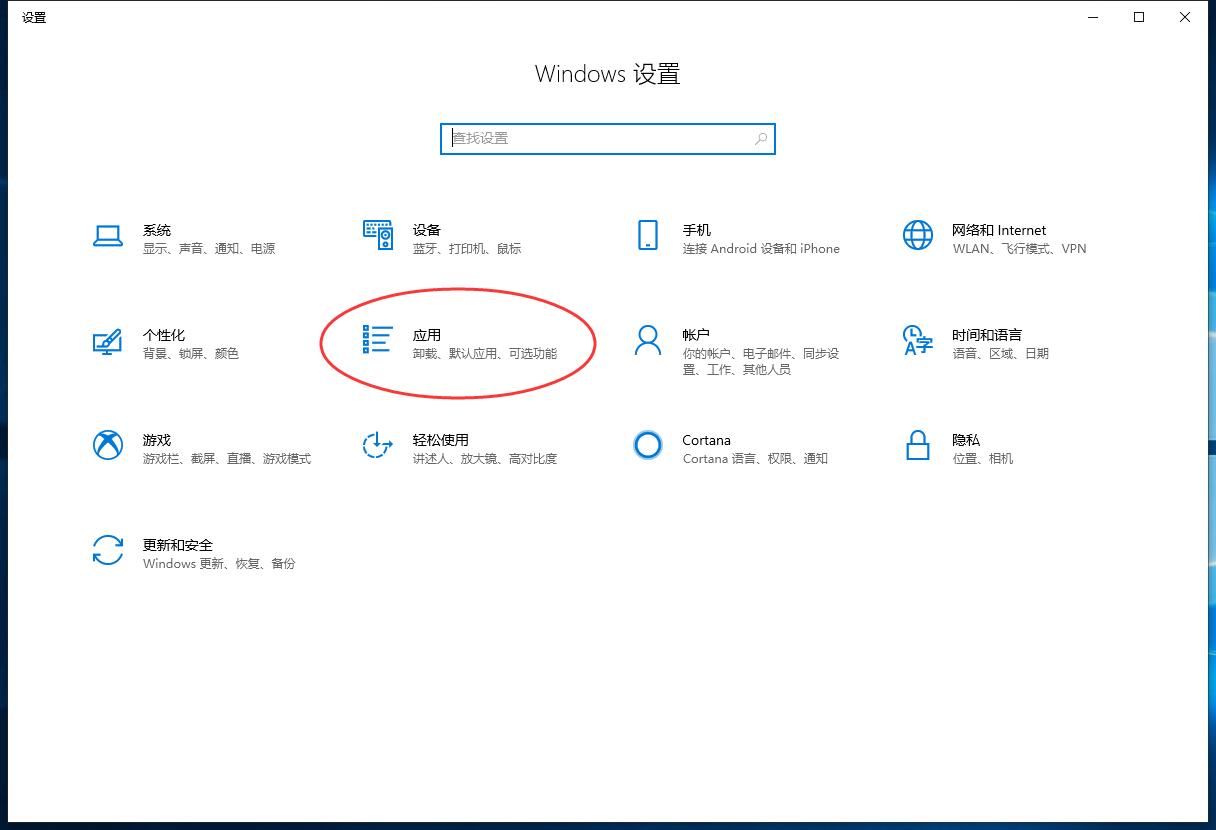1216x830 pixels.
Task: Open 时间和语言 title text
Action: coord(987,335)
